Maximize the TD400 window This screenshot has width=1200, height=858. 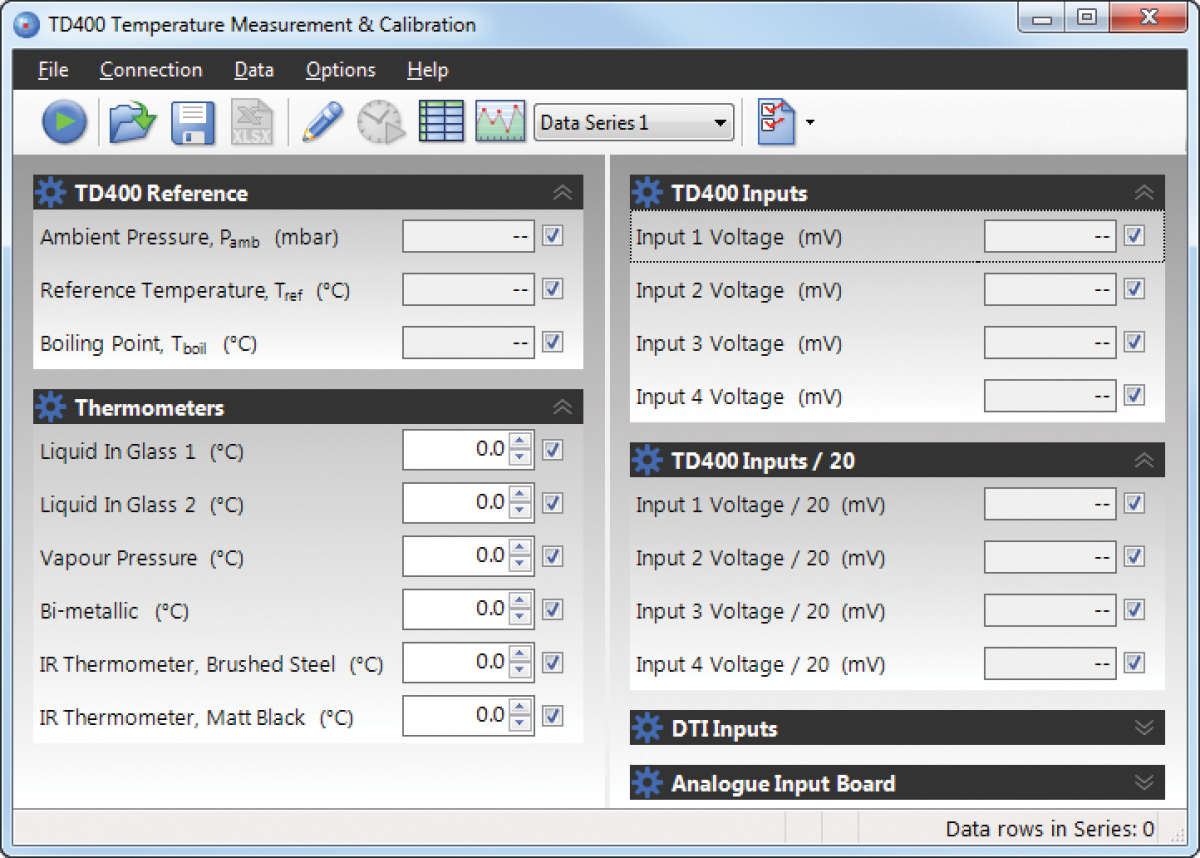click(x=1086, y=18)
